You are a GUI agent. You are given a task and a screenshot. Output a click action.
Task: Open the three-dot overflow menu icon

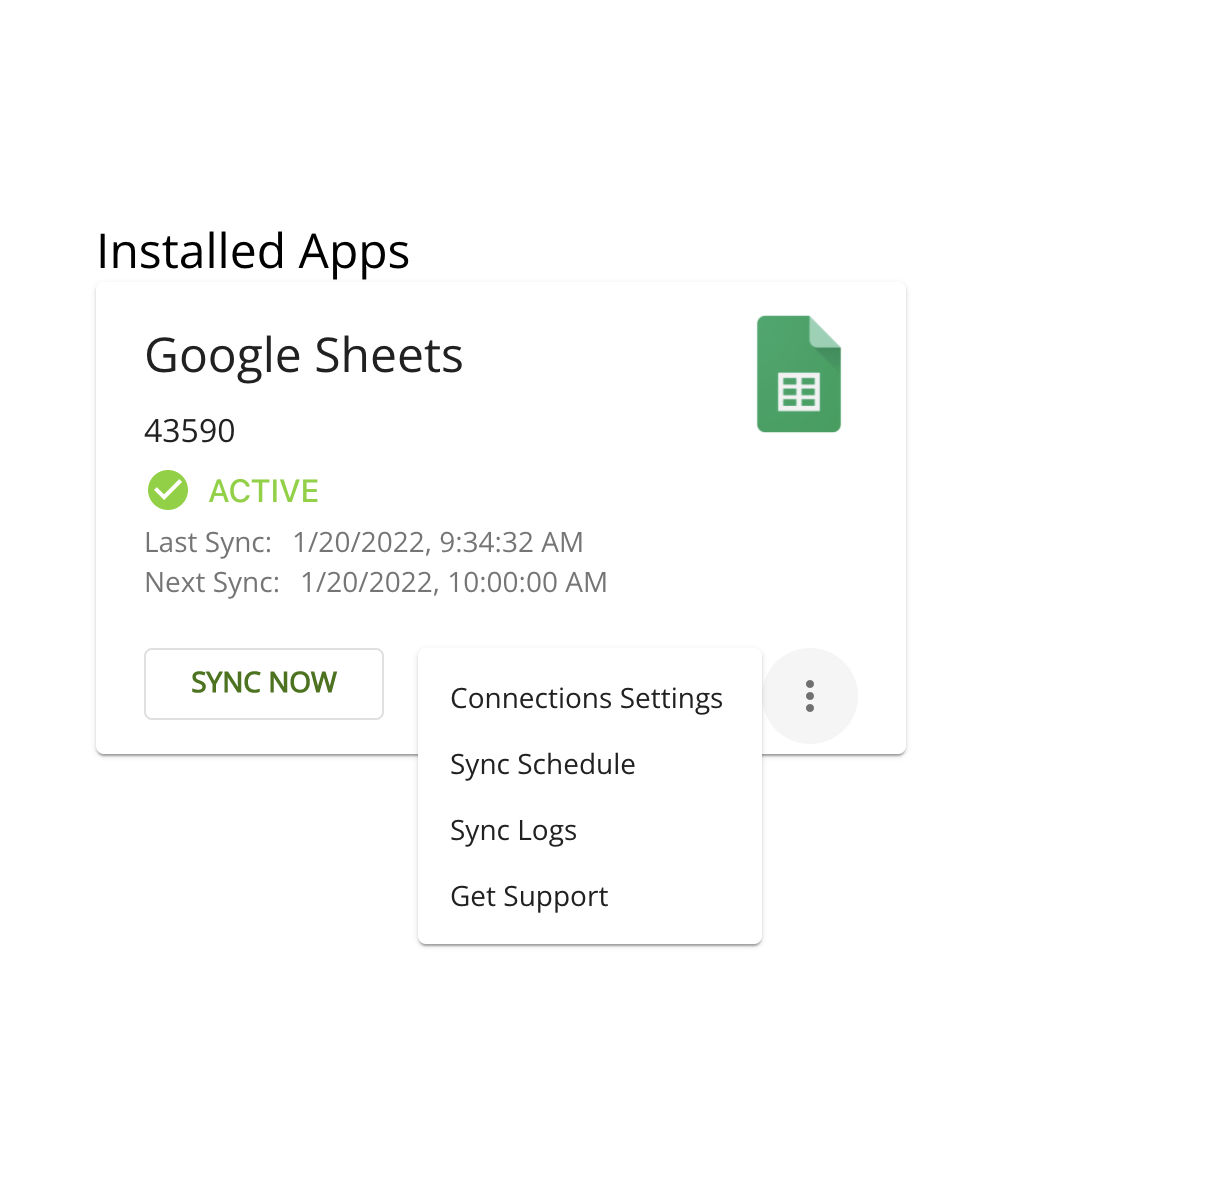(810, 696)
